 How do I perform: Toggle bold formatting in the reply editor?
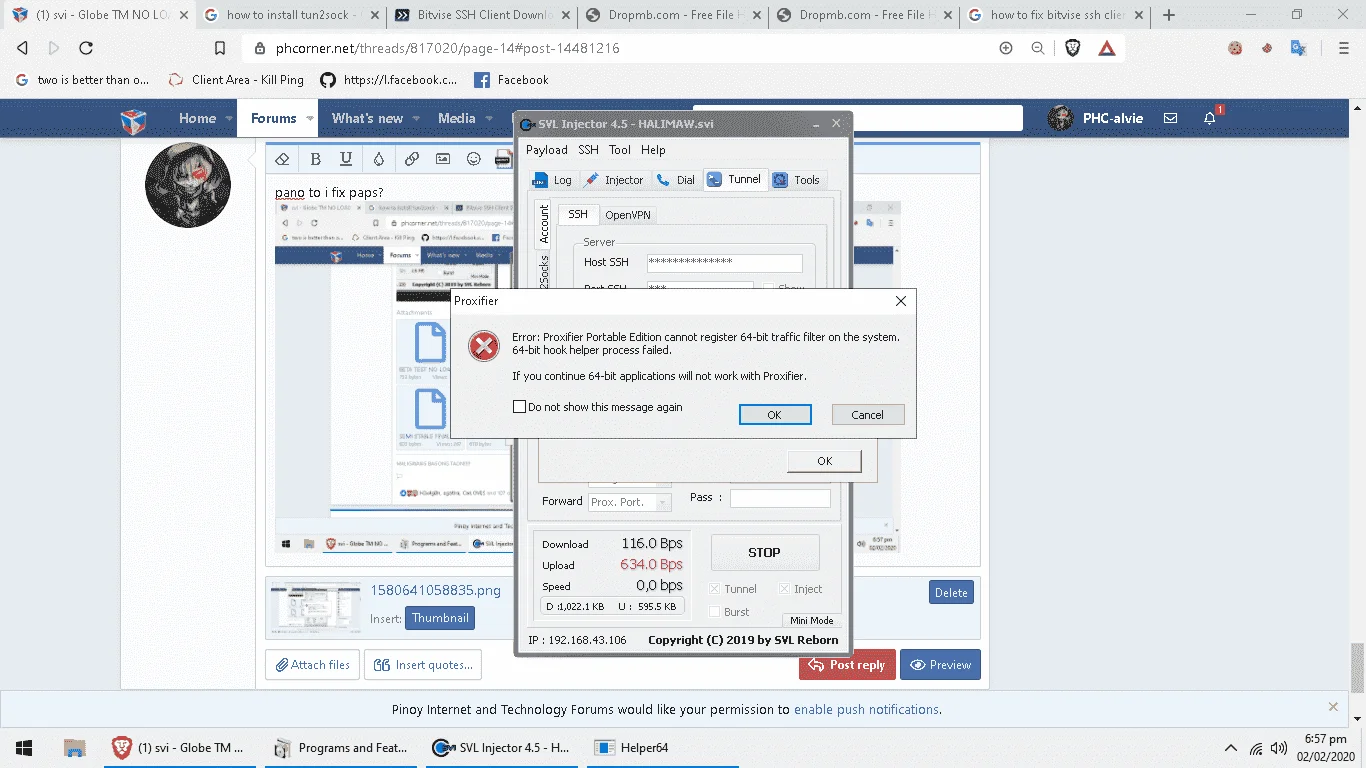coord(315,159)
